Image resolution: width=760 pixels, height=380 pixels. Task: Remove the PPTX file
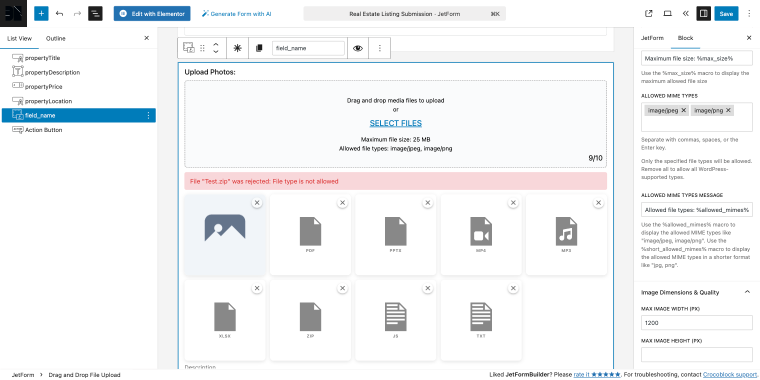pos(428,203)
